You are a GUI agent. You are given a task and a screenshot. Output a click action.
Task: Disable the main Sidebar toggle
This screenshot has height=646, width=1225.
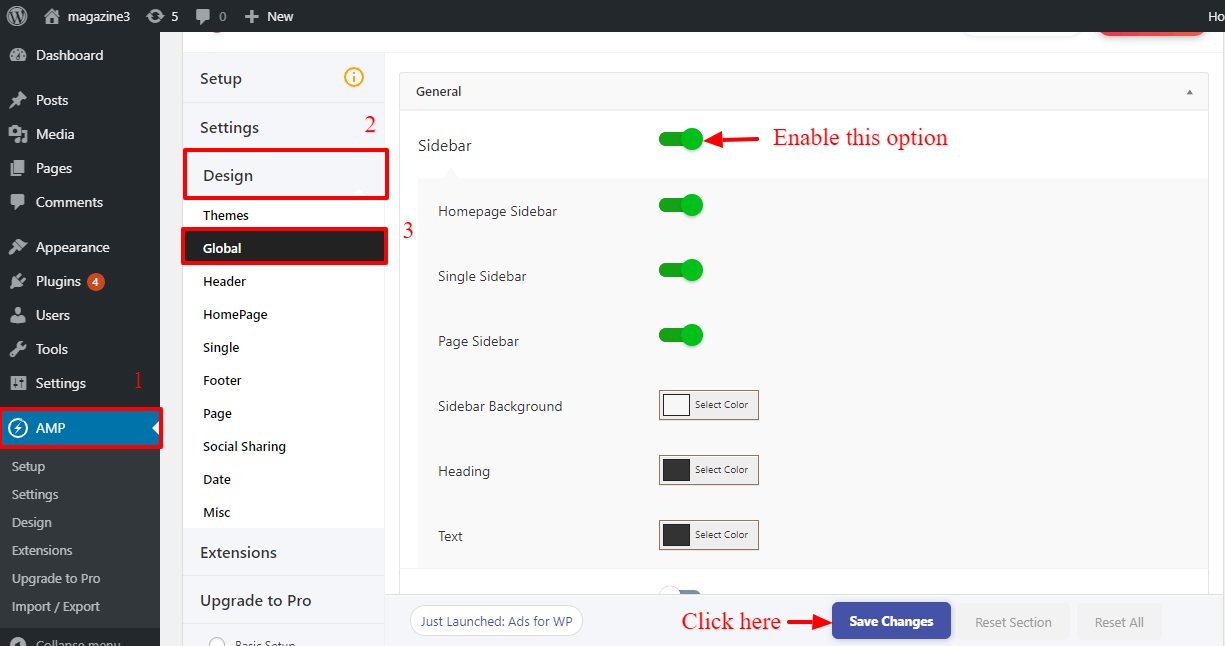pos(681,139)
